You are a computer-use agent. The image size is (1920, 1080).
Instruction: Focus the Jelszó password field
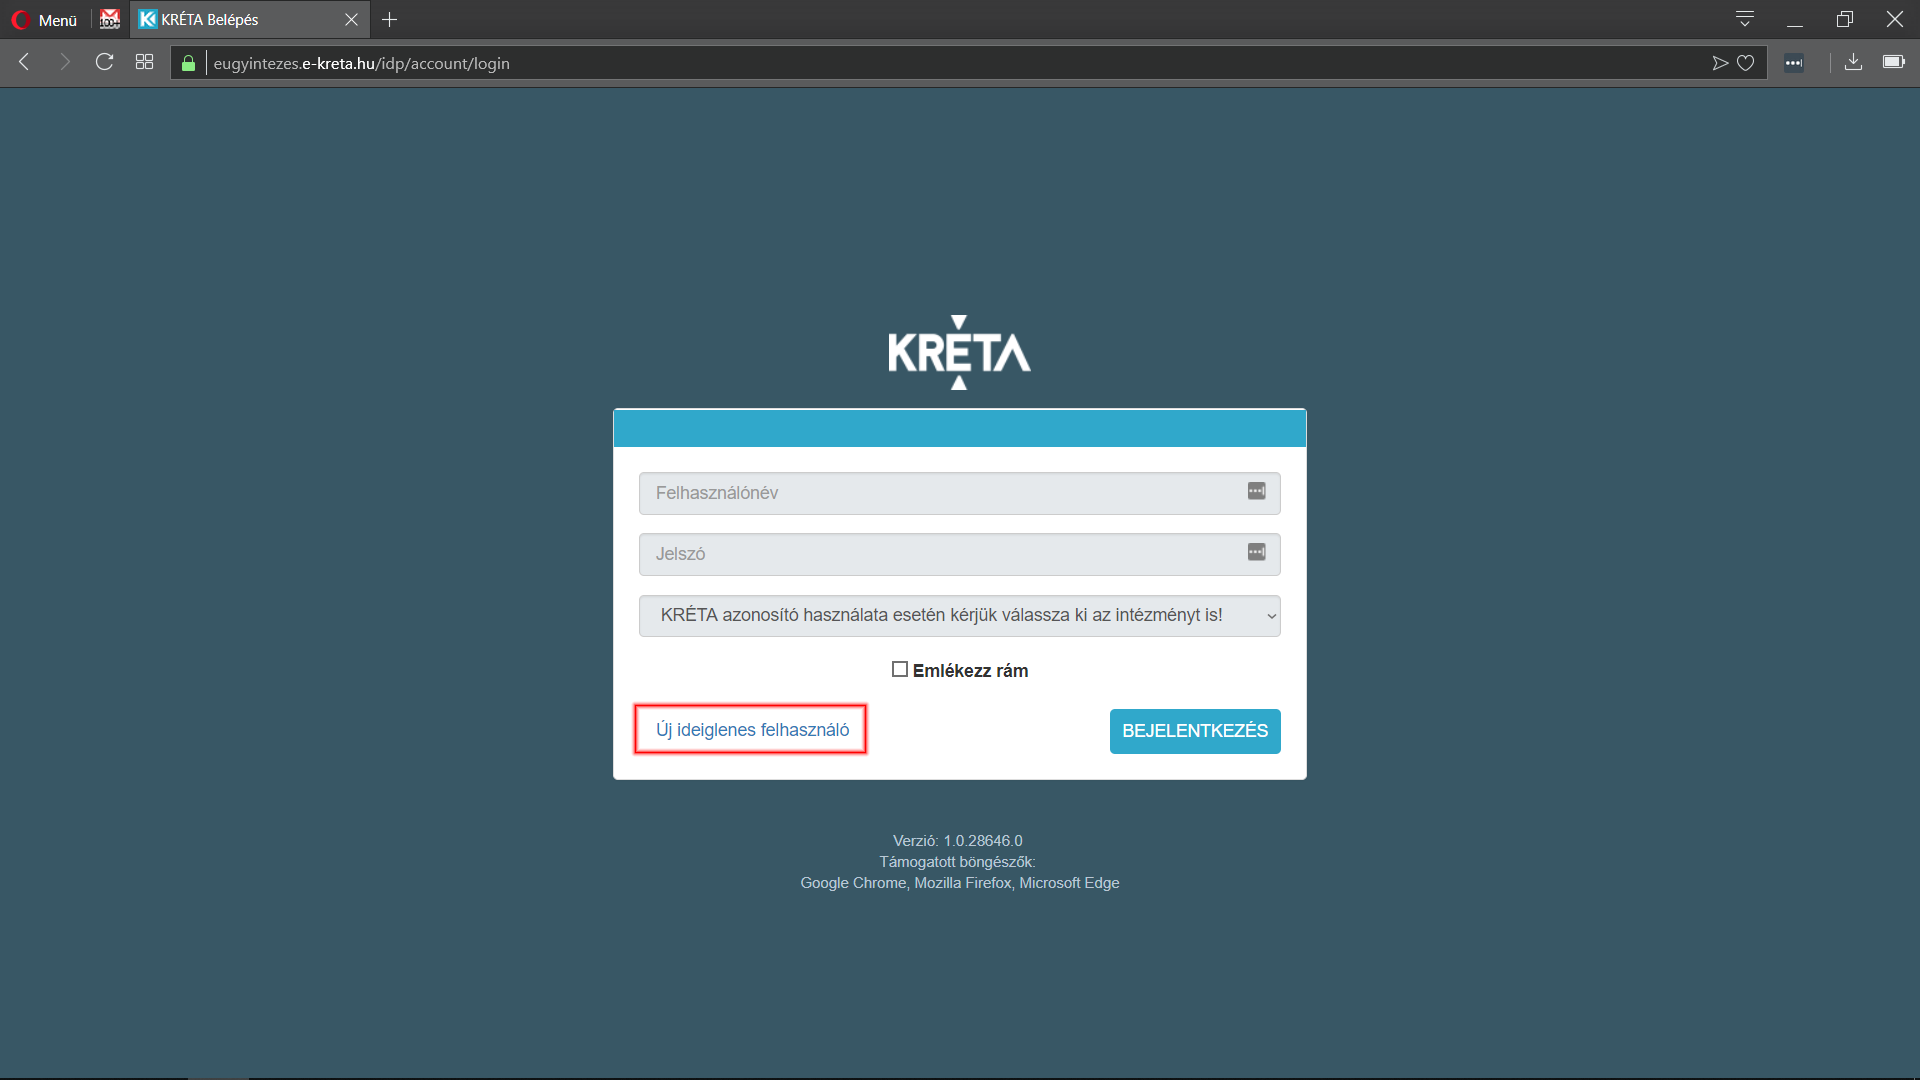tap(959, 554)
